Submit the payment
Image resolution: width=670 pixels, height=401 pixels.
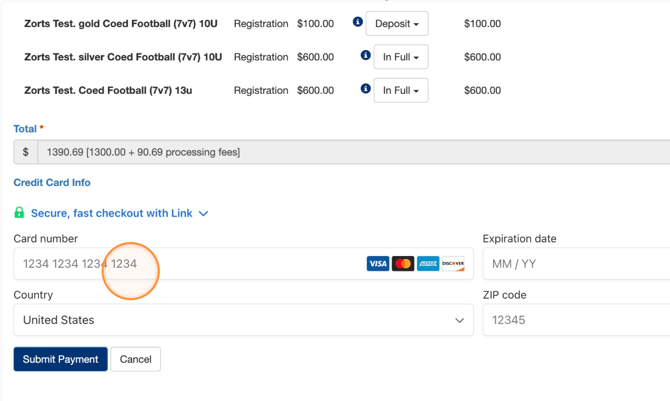pyautogui.click(x=60, y=359)
